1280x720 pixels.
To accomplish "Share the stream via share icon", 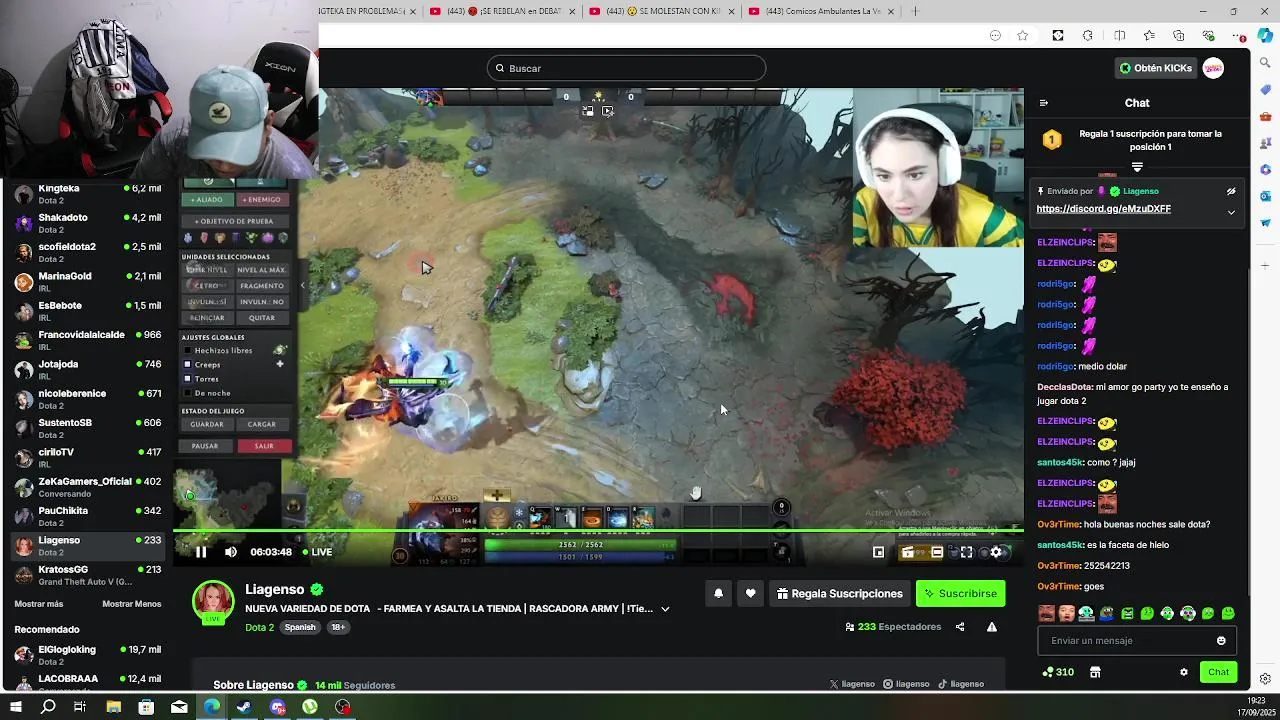I will (x=960, y=627).
